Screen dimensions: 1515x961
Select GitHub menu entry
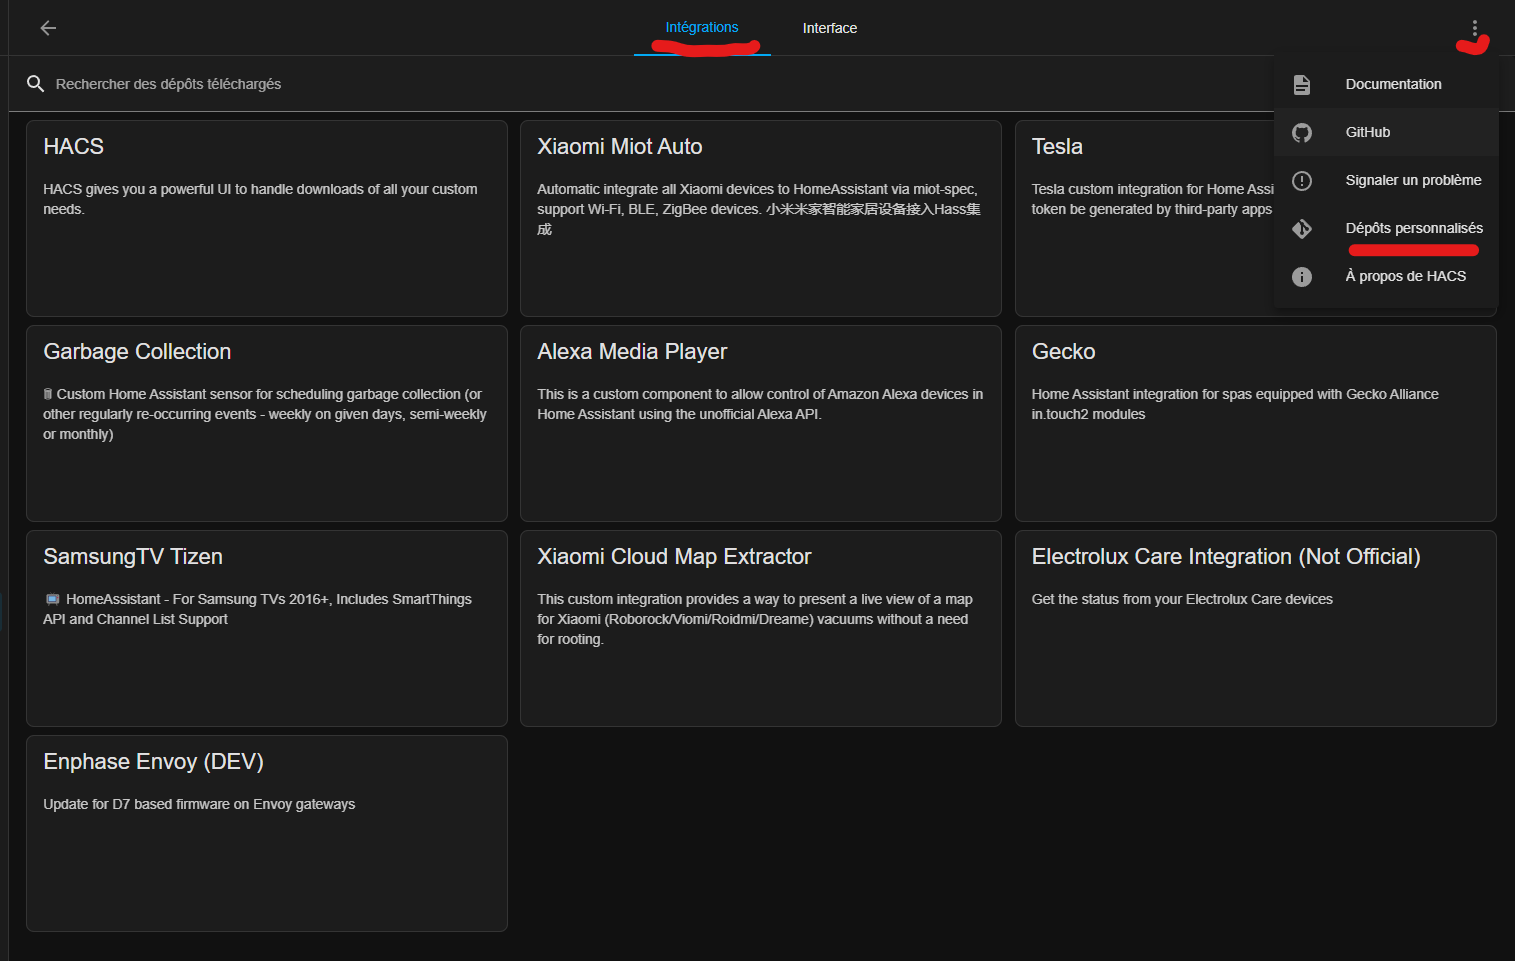point(1386,132)
